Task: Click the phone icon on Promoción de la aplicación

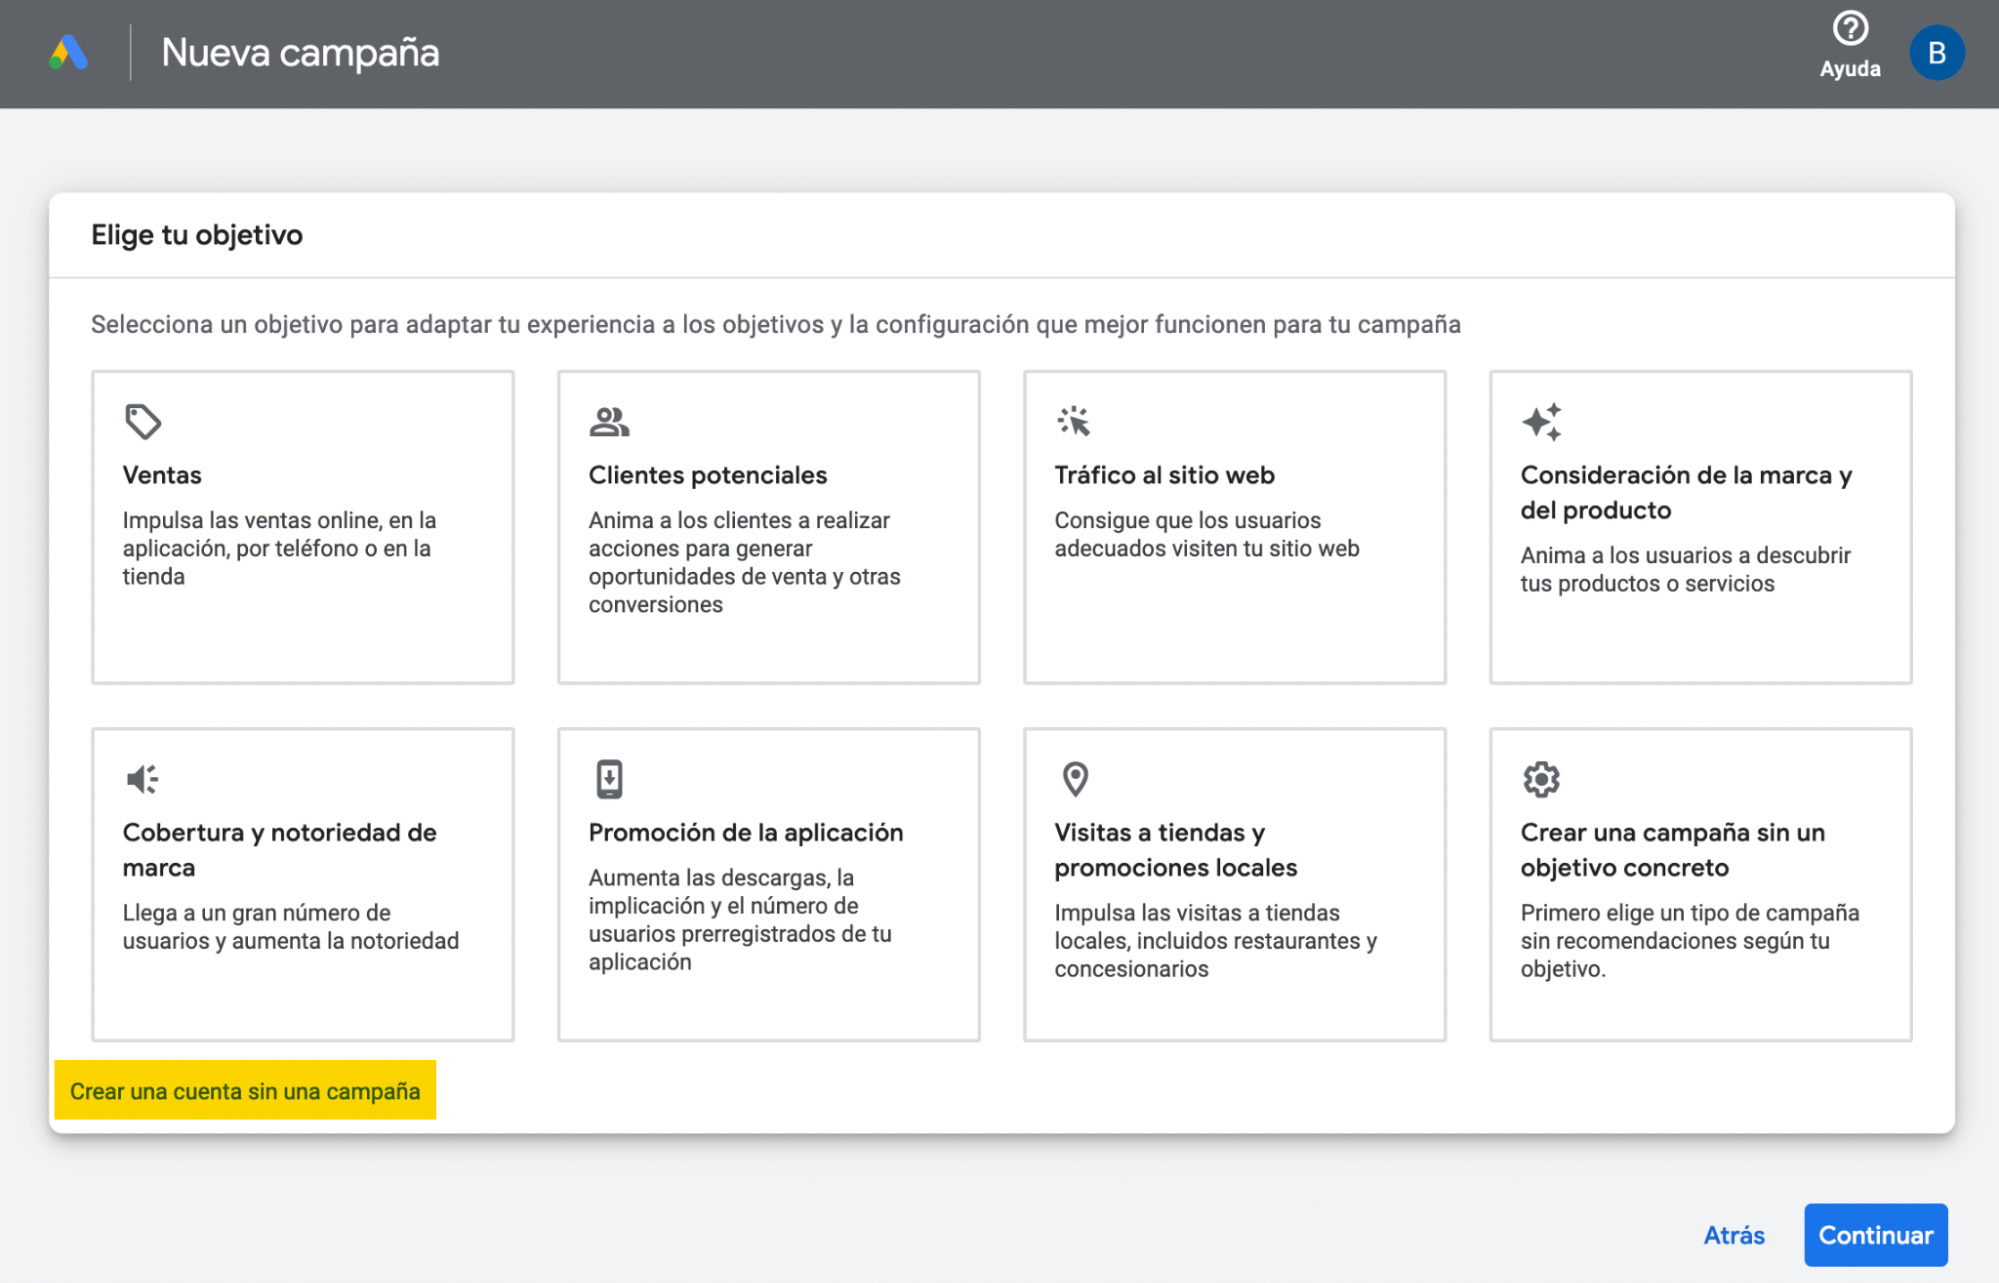Action: (608, 778)
